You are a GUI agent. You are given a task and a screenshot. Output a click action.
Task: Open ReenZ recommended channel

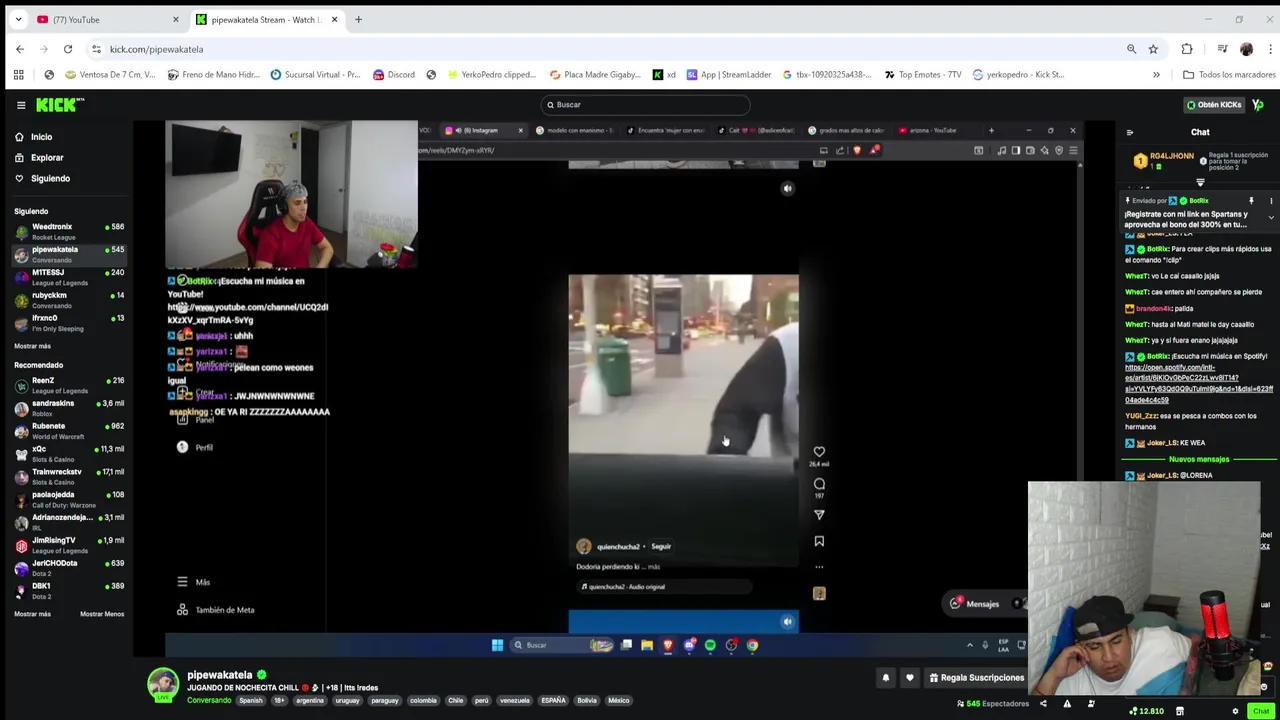click(x=70, y=385)
